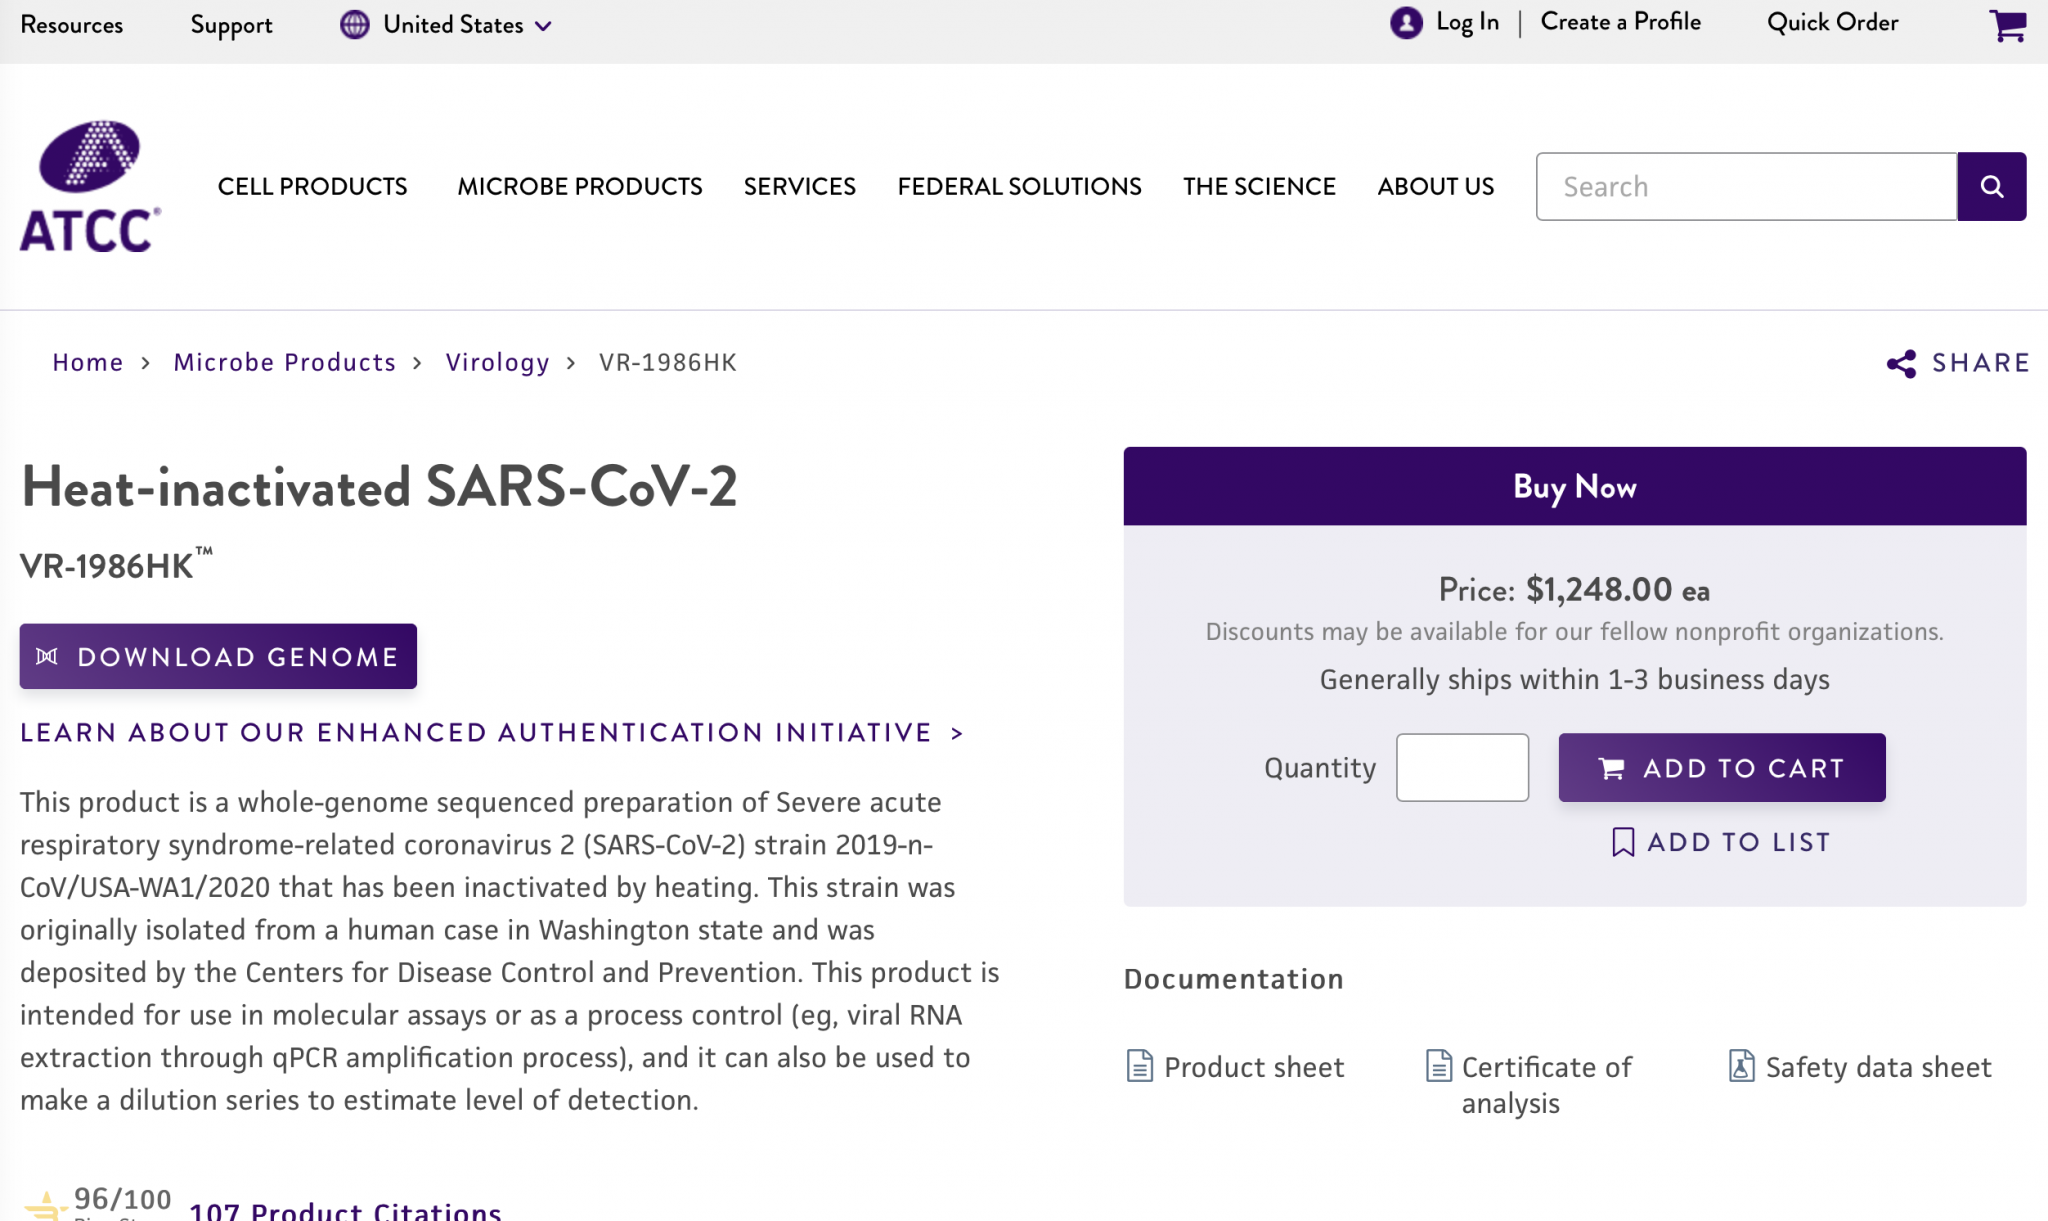Open the About Us menu
2048x1221 pixels.
coord(1435,186)
